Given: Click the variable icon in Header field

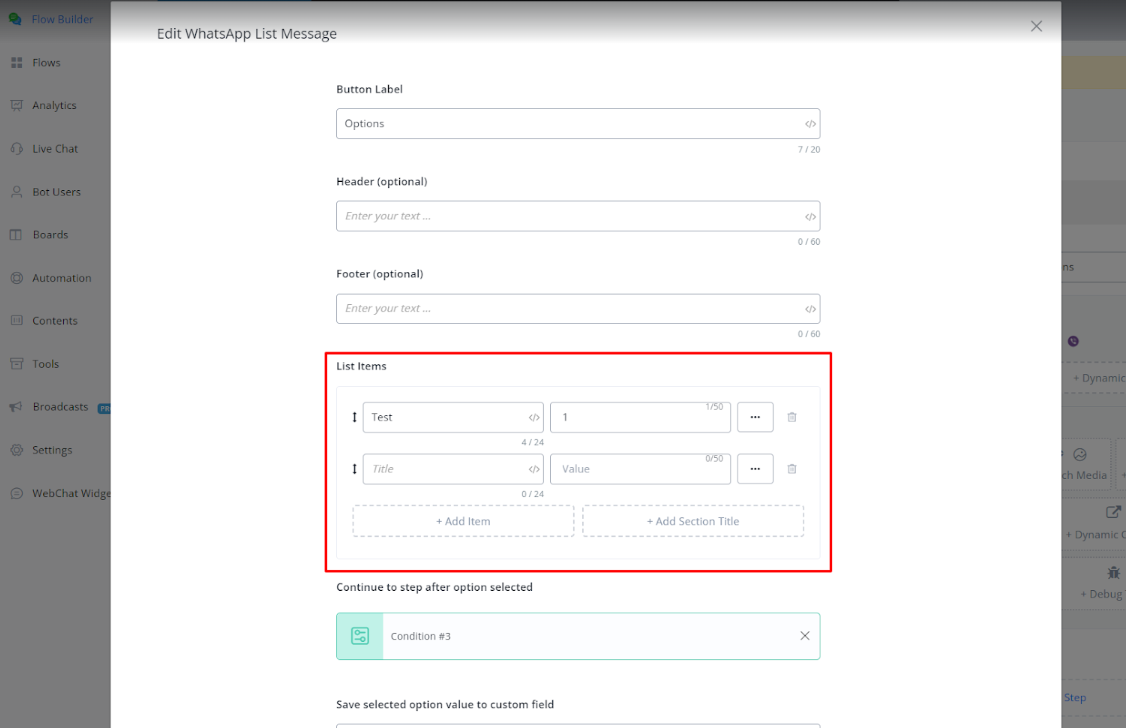Looking at the screenshot, I should [810, 217].
